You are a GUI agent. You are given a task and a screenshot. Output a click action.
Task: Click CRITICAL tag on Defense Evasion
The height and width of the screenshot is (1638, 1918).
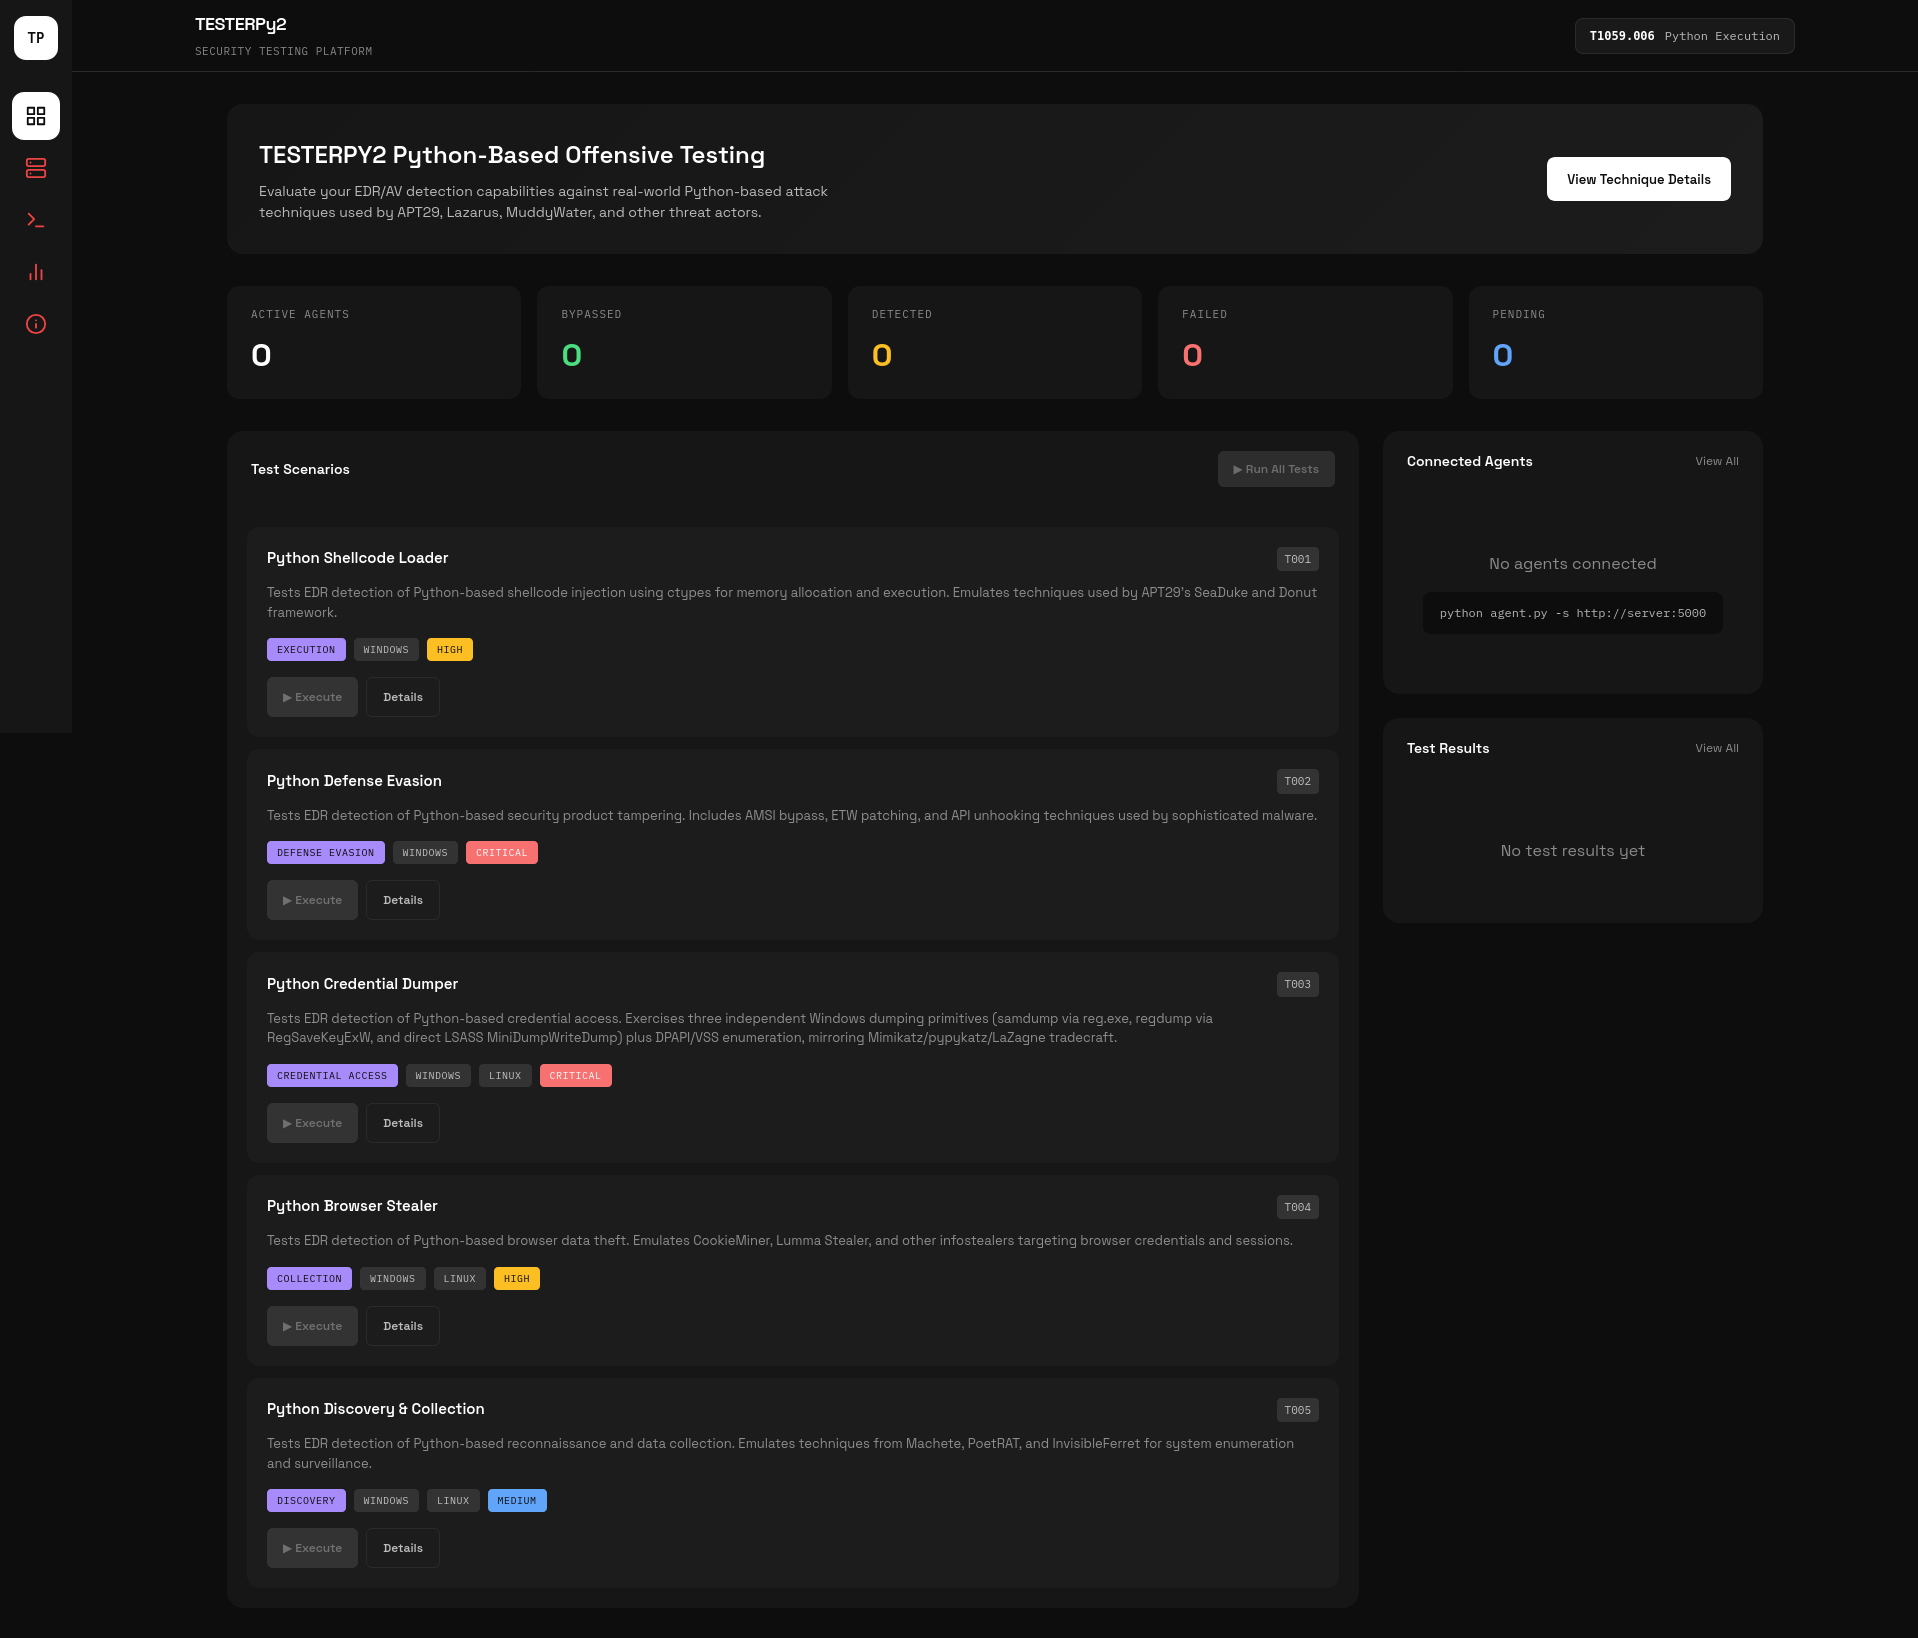point(501,853)
